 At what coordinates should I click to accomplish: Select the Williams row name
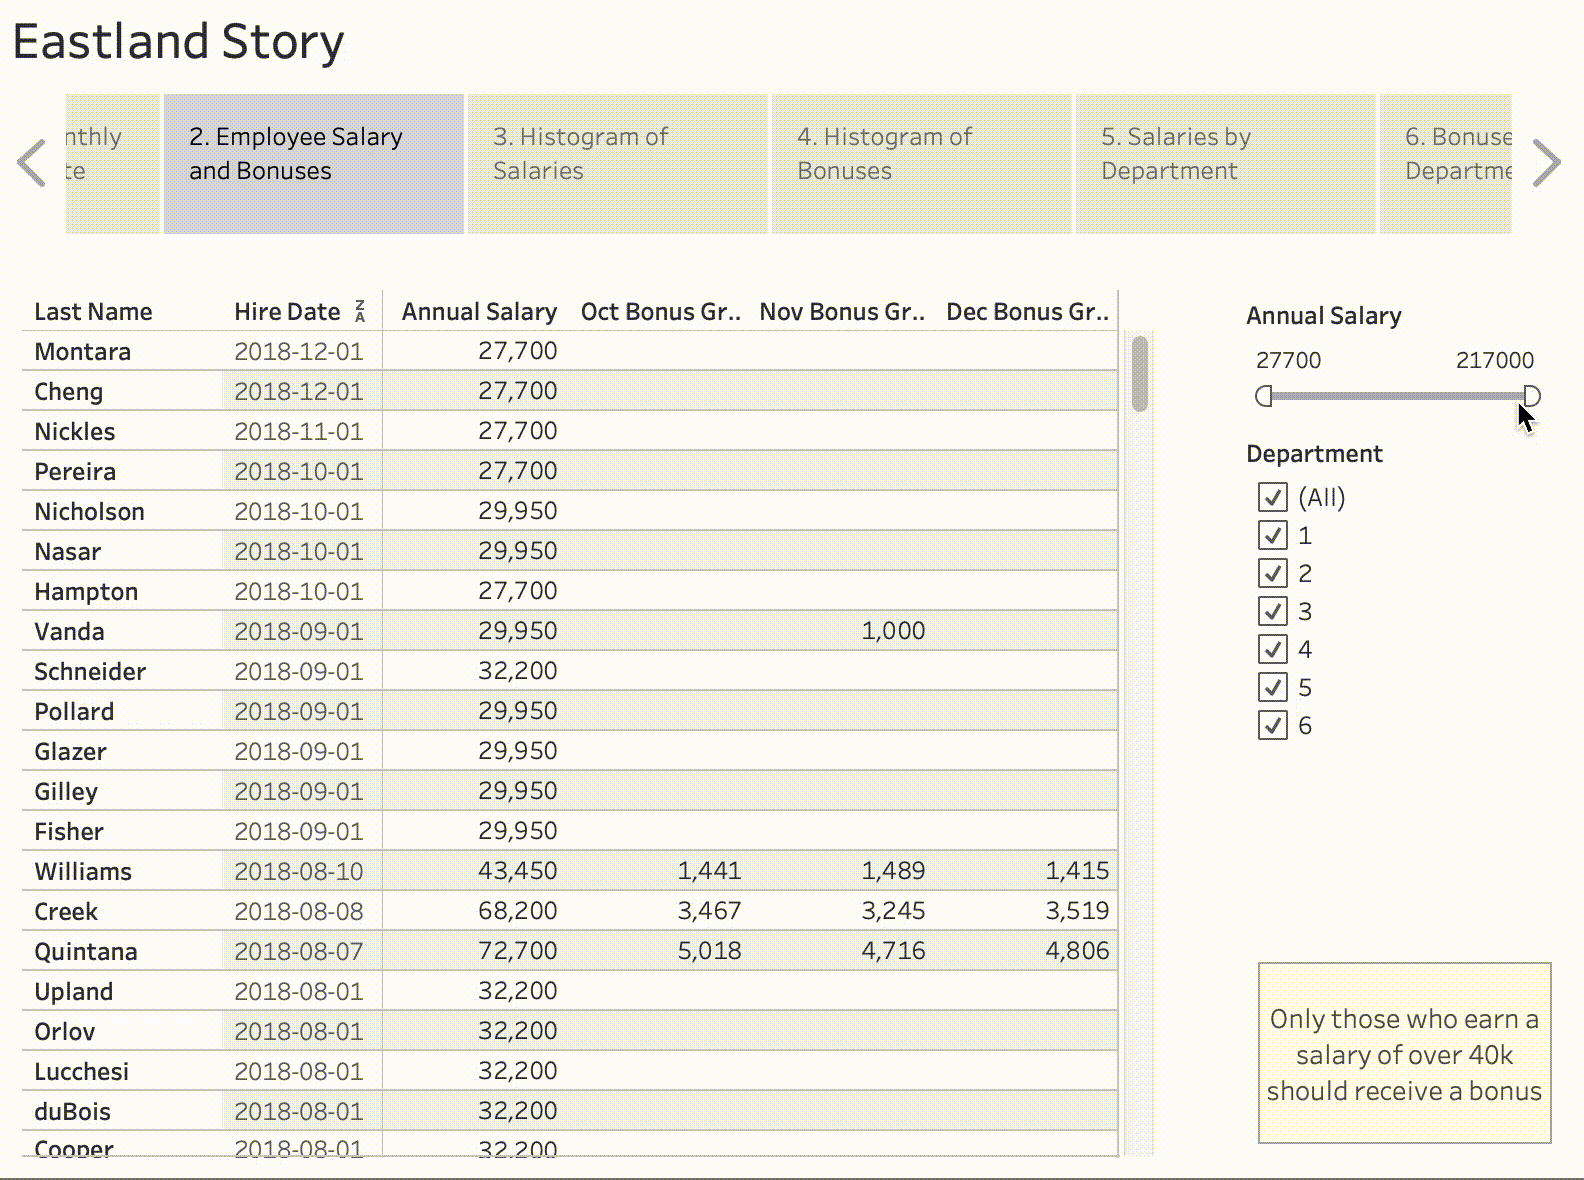[x=83, y=872]
